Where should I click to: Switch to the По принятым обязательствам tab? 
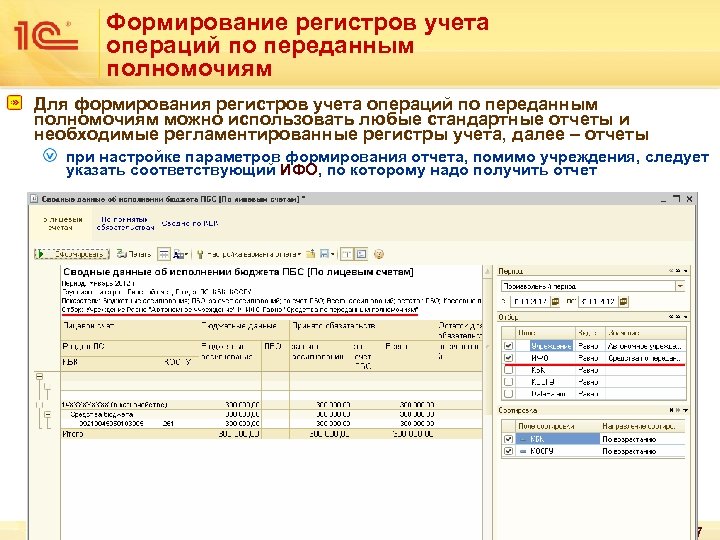tap(125, 223)
